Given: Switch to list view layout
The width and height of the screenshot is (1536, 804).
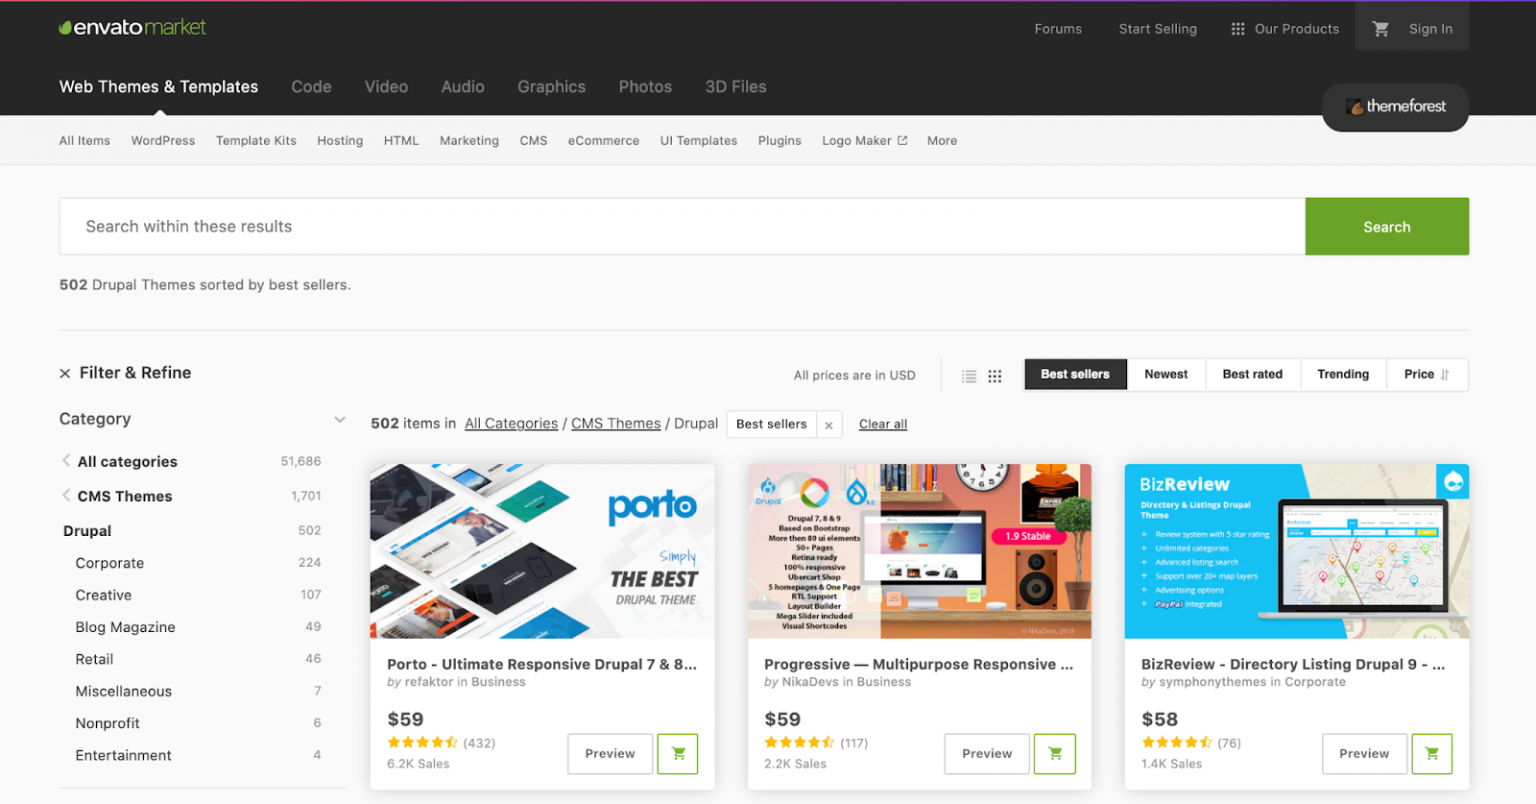Looking at the screenshot, I should (x=968, y=375).
